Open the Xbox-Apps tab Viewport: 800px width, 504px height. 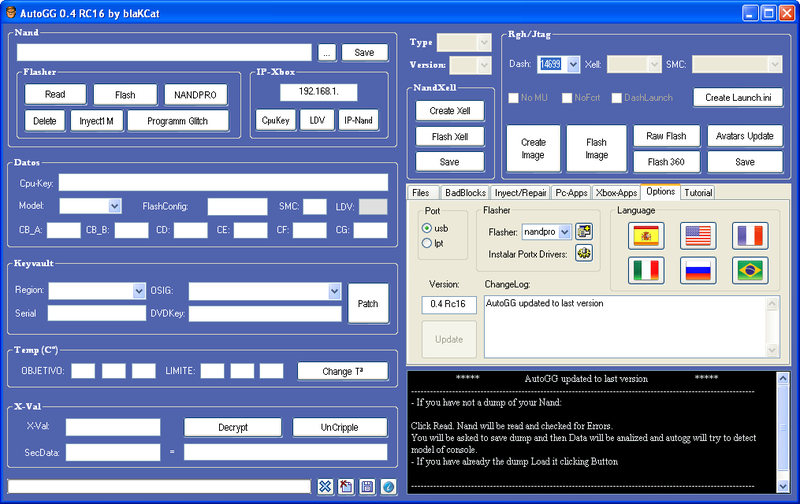tap(616, 192)
